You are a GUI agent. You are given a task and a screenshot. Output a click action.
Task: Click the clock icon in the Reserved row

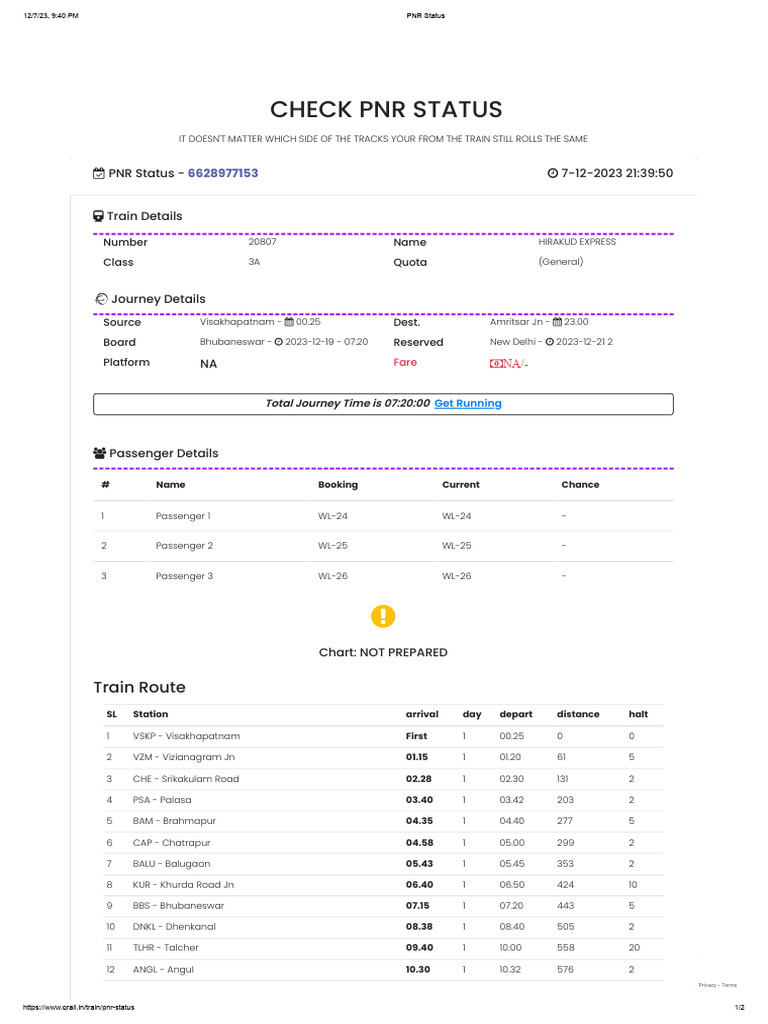[549, 342]
